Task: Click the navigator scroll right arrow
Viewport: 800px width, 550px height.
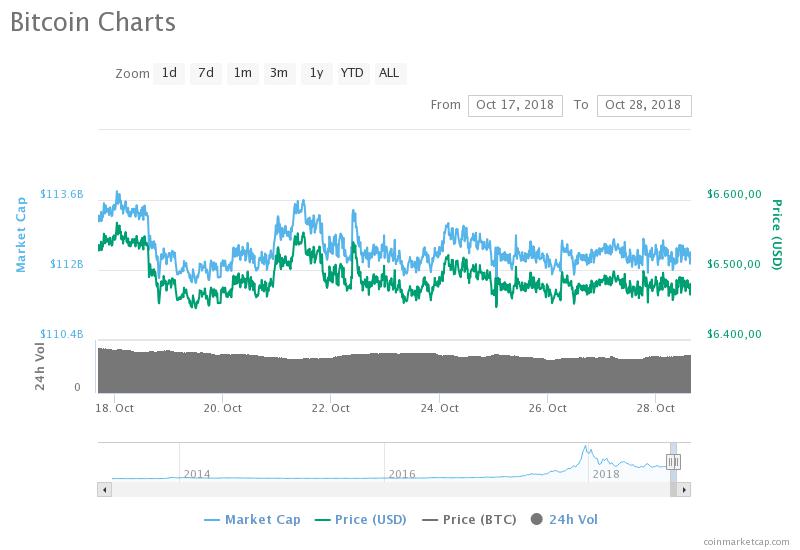Action: [684, 490]
